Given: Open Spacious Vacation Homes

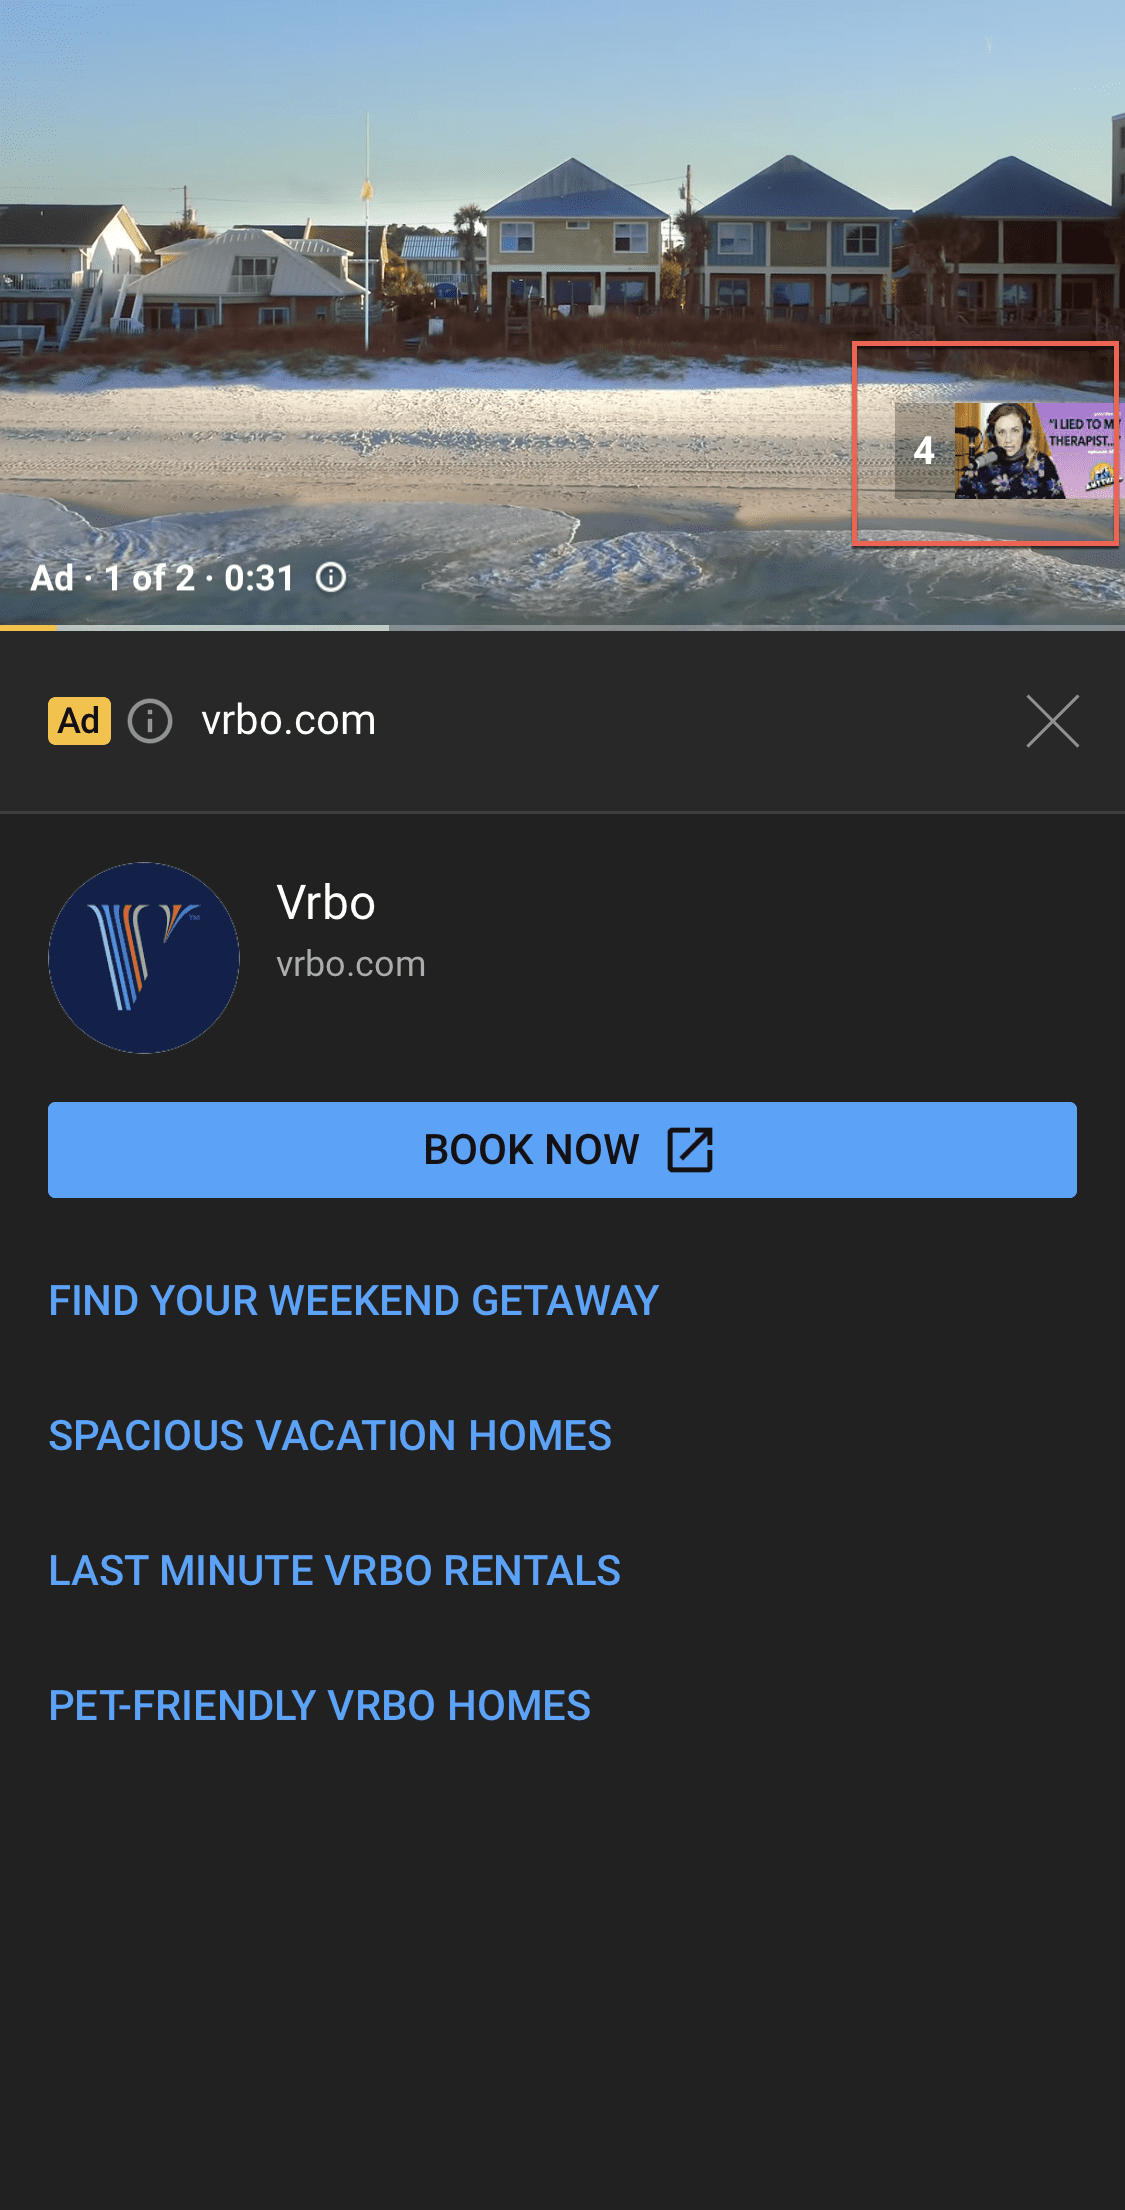Looking at the screenshot, I should point(330,1435).
